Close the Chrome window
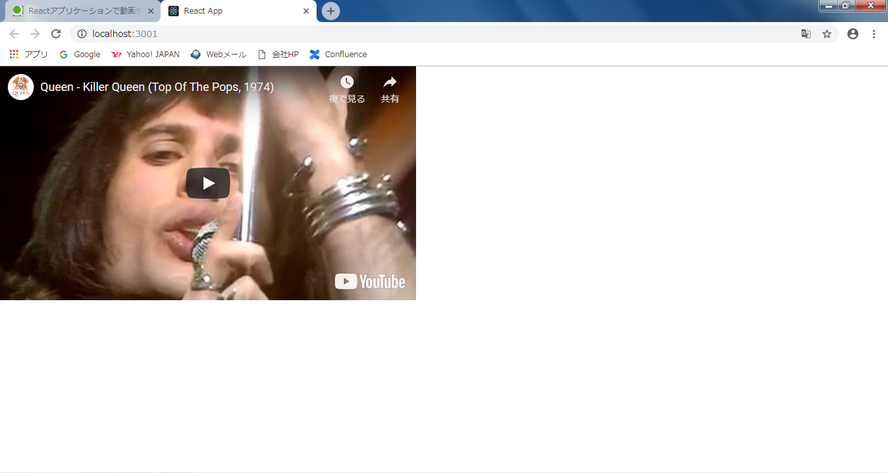888x473 pixels. [870, 6]
